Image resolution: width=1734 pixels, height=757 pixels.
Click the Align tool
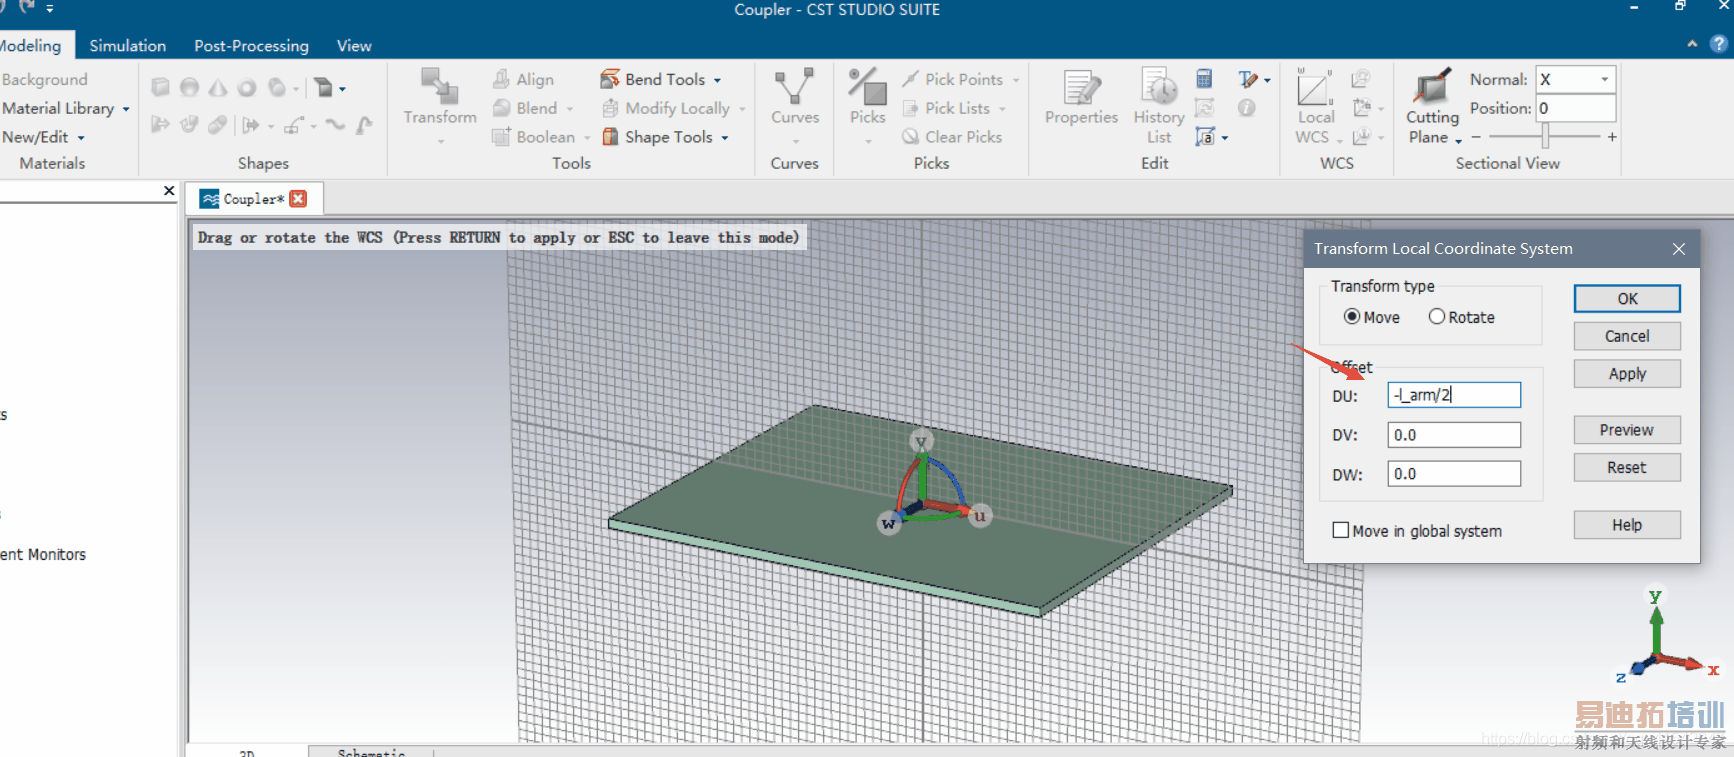[x=524, y=79]
